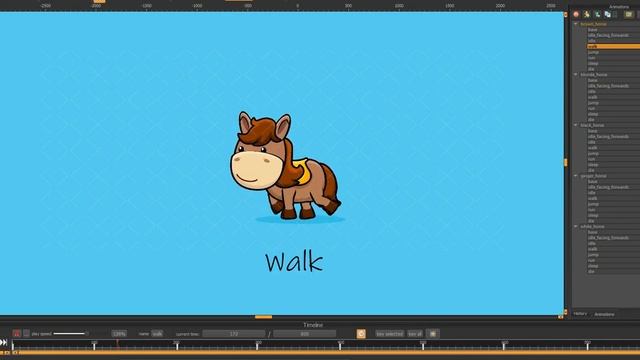Click the blue clone pages icon in Animations toolbar
The image size is (640, 360).
coord(608,14)
